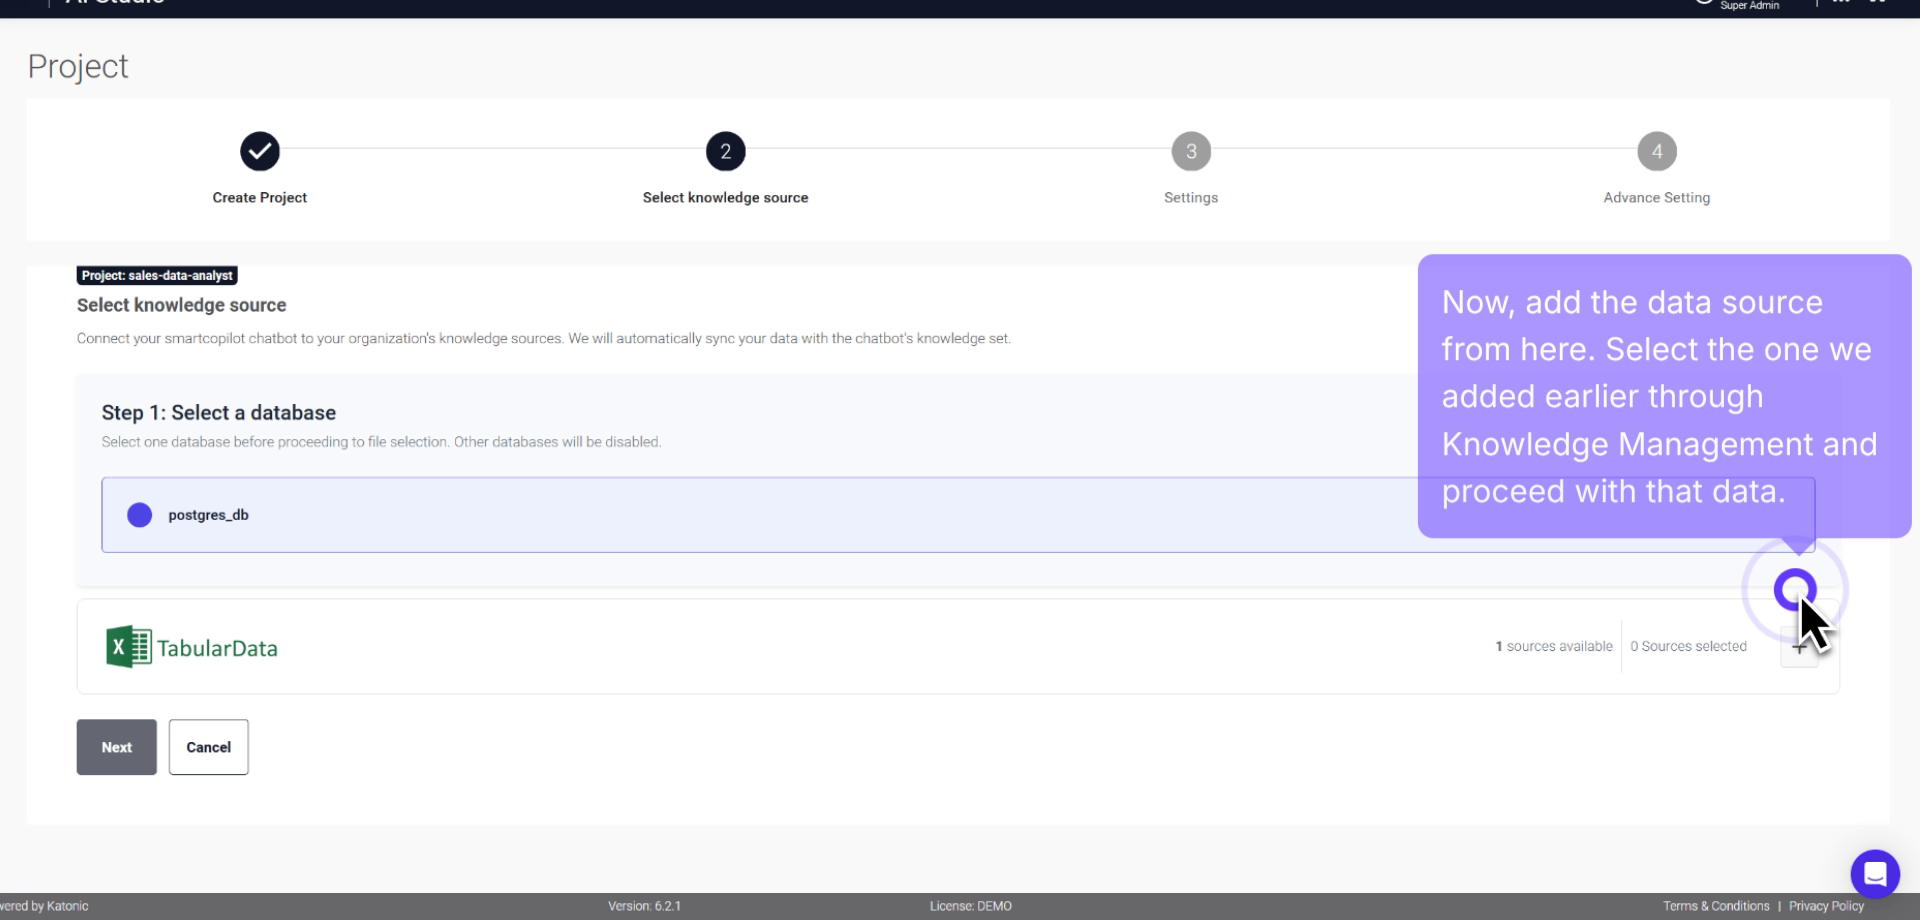Click the Next button
Image resolution: width=1920 pixels, height=920 pixels.
(116, 747)
